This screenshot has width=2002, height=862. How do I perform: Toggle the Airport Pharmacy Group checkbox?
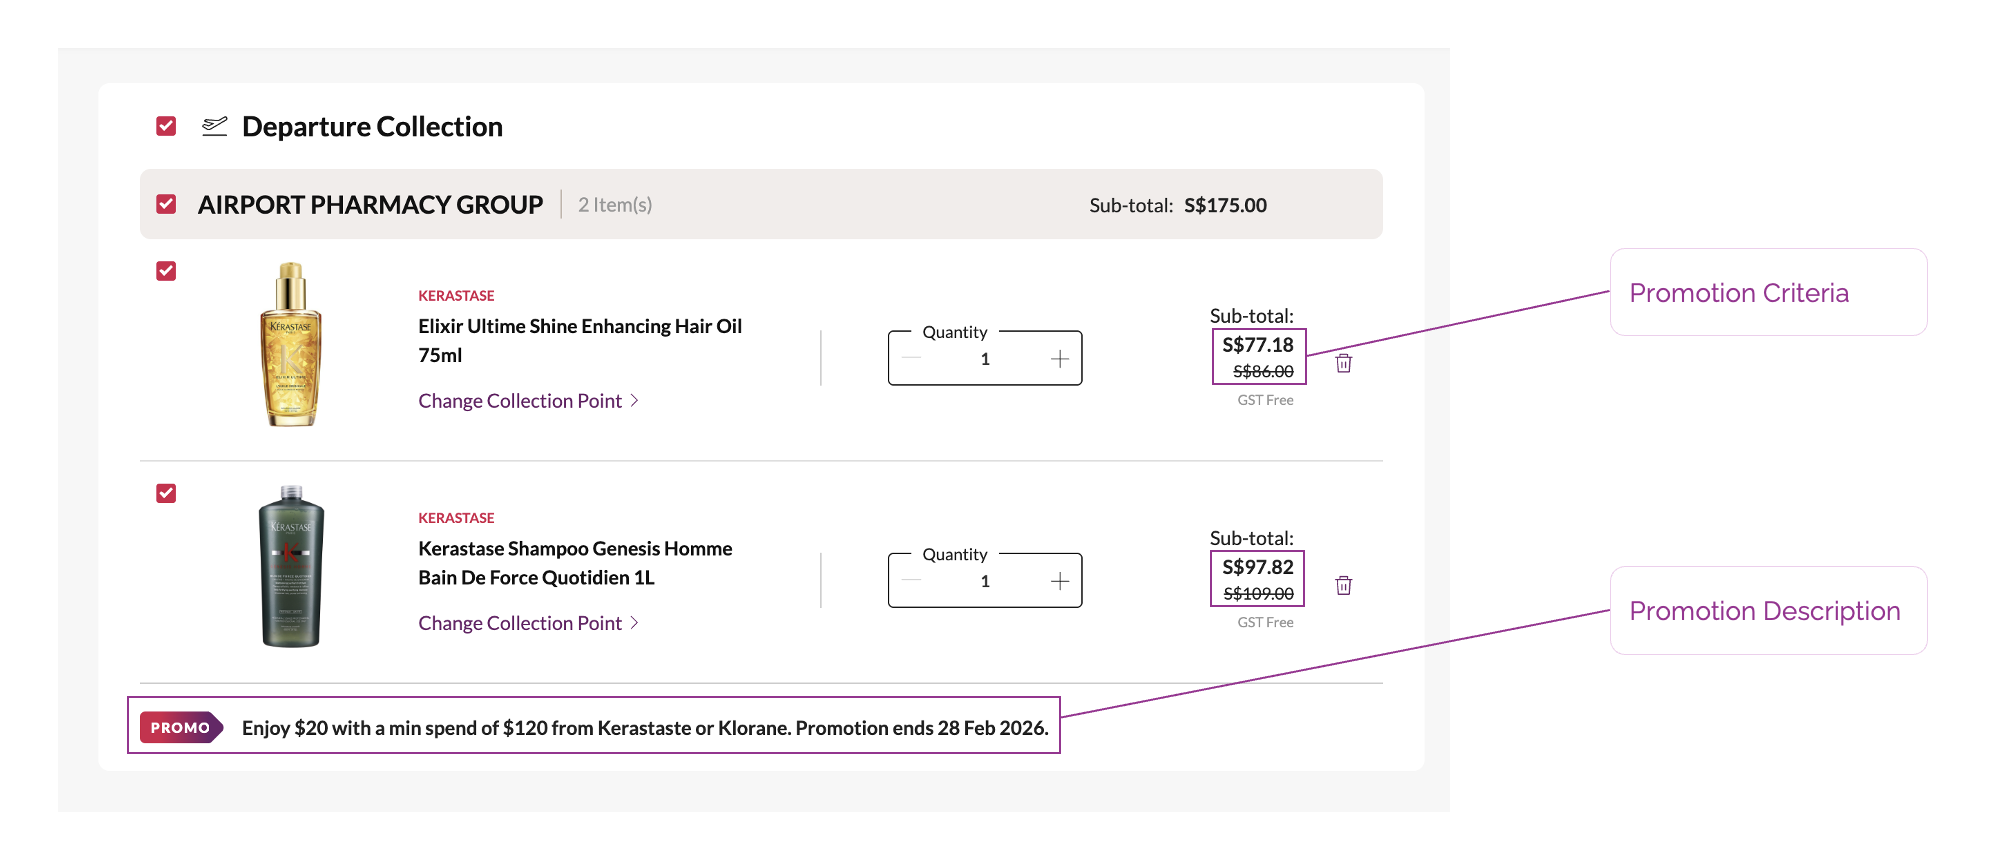coord(166,204)
